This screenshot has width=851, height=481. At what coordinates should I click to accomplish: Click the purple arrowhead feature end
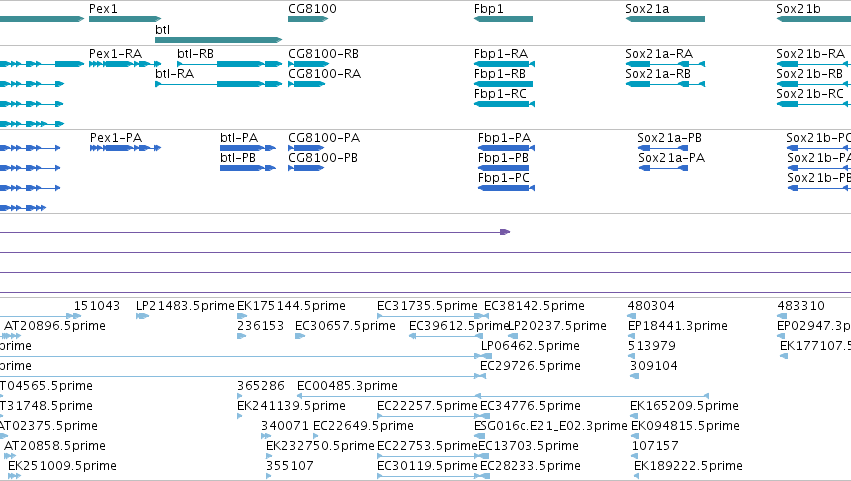pos(505,232)
